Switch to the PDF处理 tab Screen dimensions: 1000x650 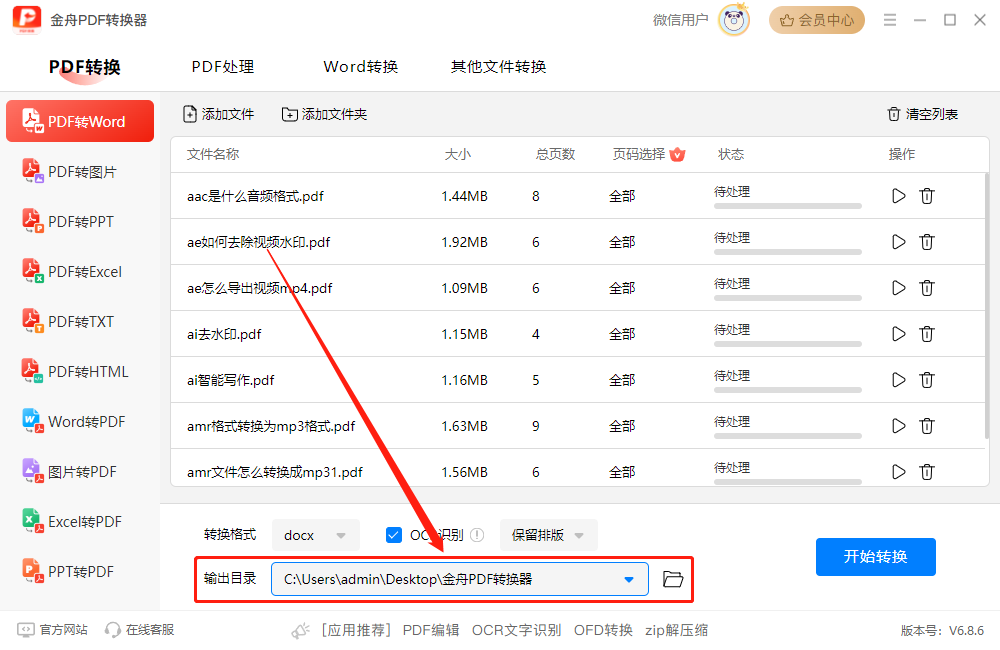pyautogui.click(x=222, y=66)
